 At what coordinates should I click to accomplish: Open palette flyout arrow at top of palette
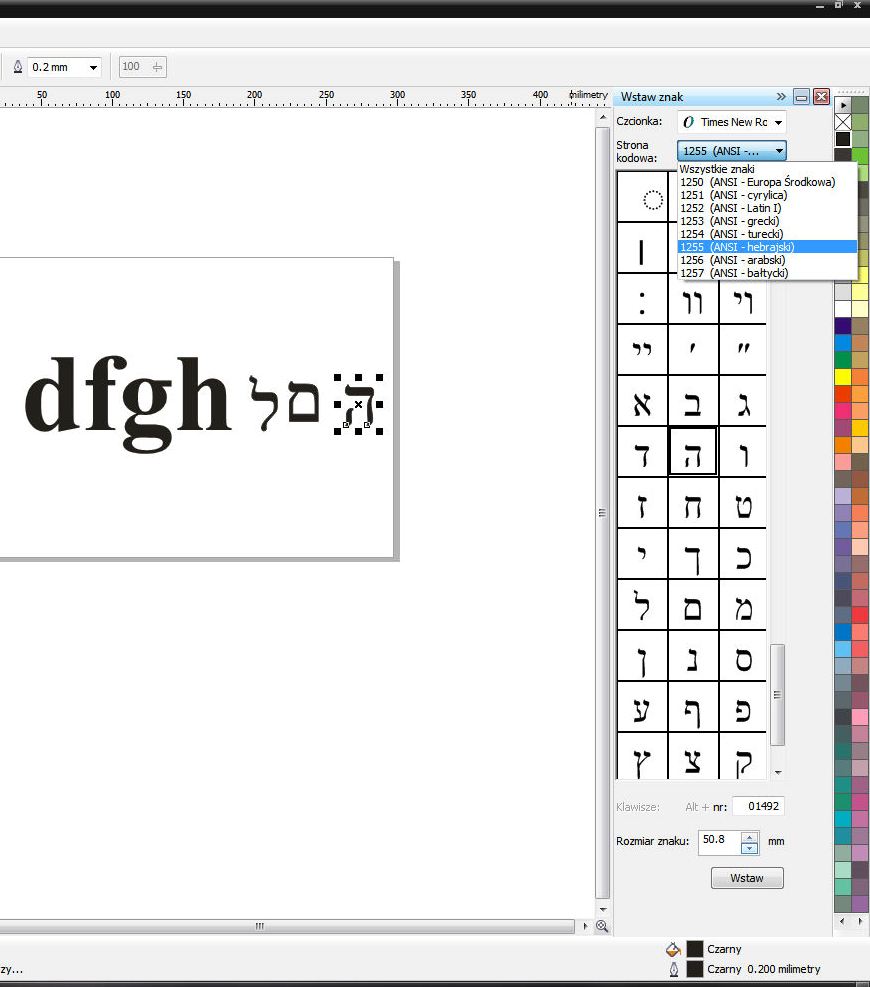point(843,104)
